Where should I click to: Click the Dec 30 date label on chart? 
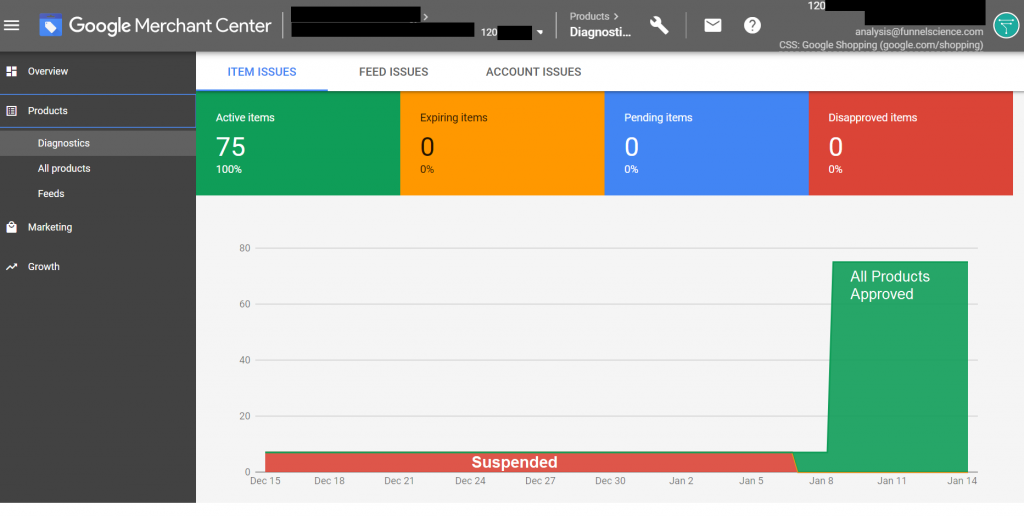[x=610, y=481]
